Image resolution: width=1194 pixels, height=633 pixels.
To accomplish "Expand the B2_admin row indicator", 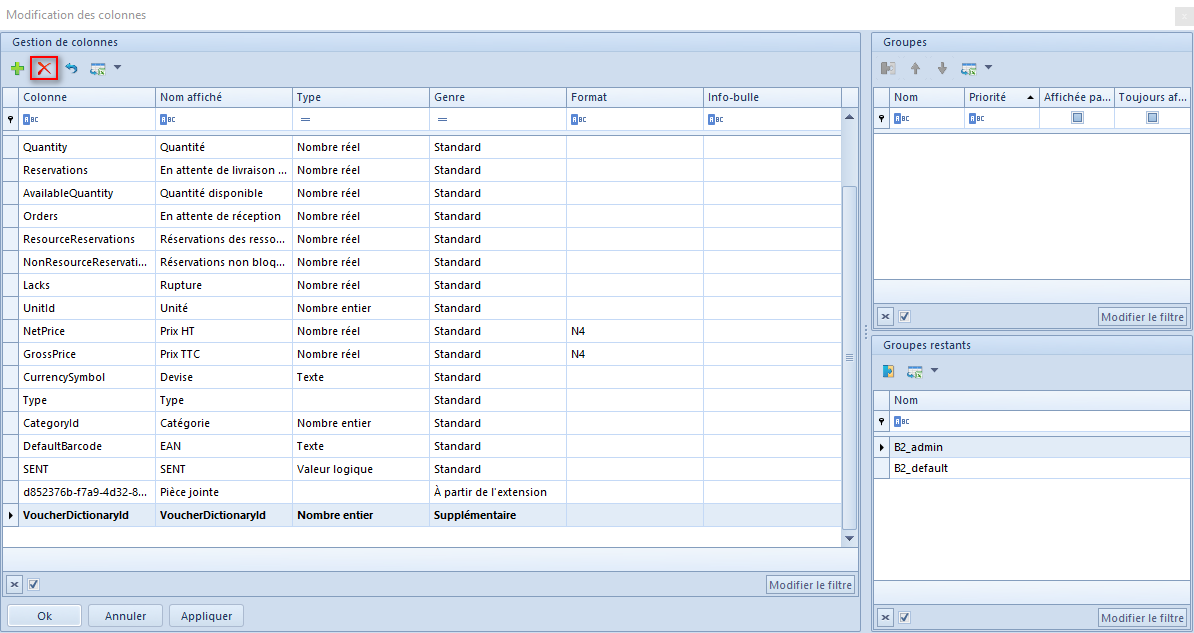I will coord(881,447).
